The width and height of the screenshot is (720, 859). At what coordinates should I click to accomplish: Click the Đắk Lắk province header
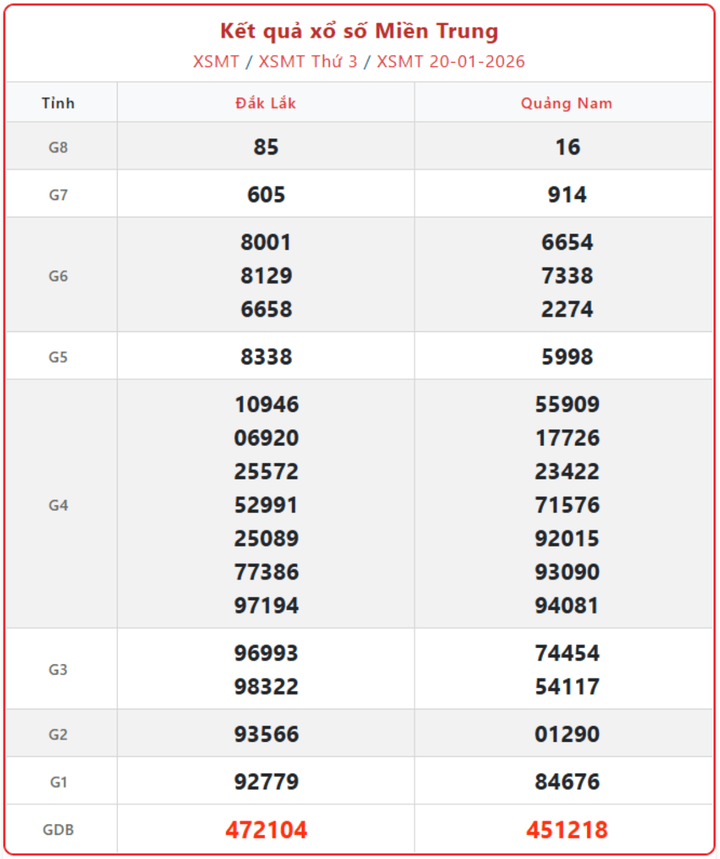tap(266, 103)
